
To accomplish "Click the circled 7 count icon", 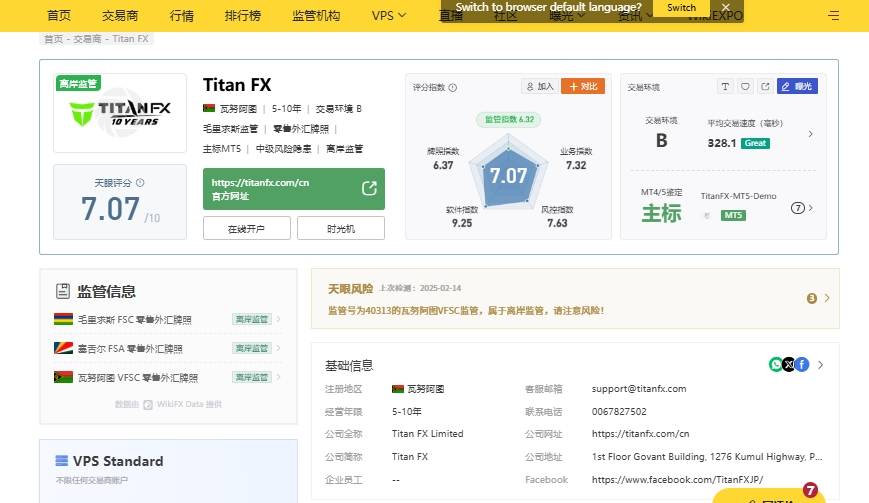I will point(798,208).
